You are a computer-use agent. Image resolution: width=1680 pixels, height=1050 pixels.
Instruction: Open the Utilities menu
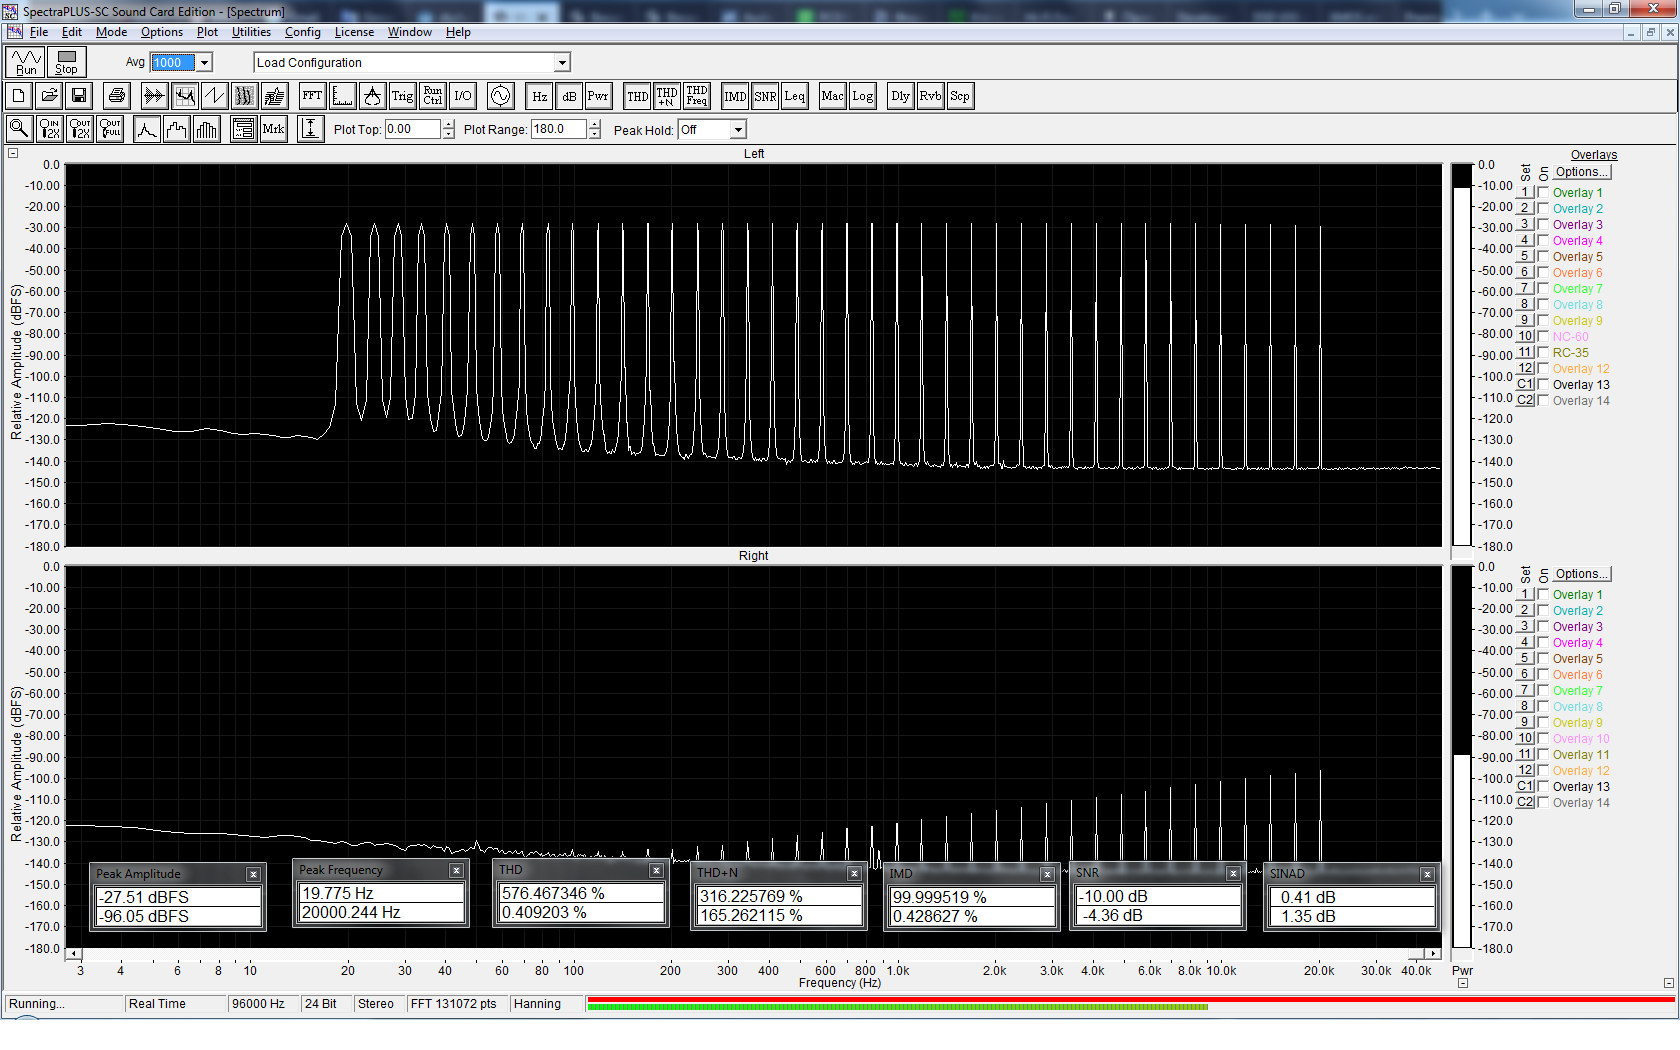[x=251, y=32]
